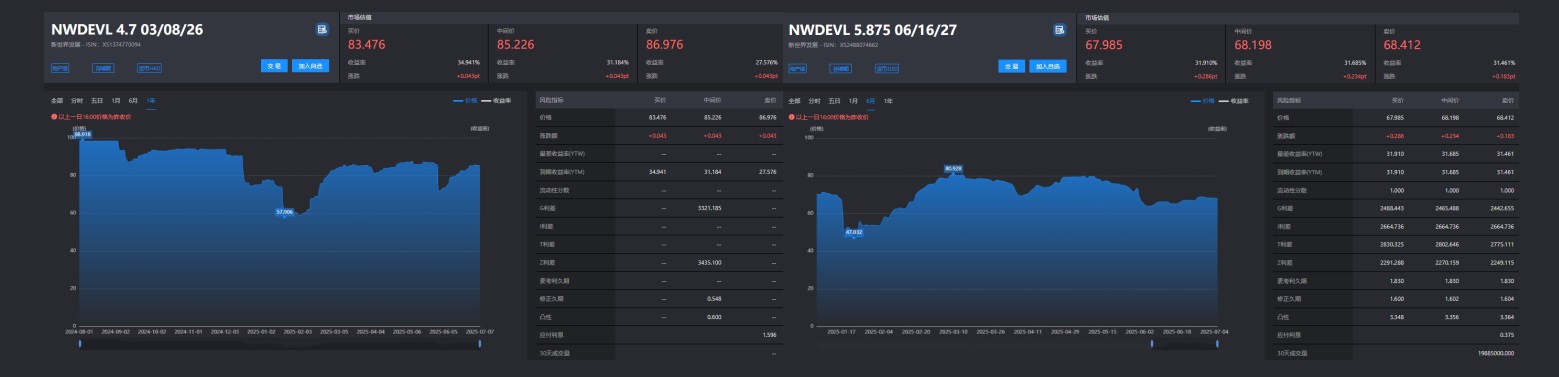The image size is (1559, 377).
Task: Click red warning icon above the 5.875 bond chart
Action: coord(791,117)
